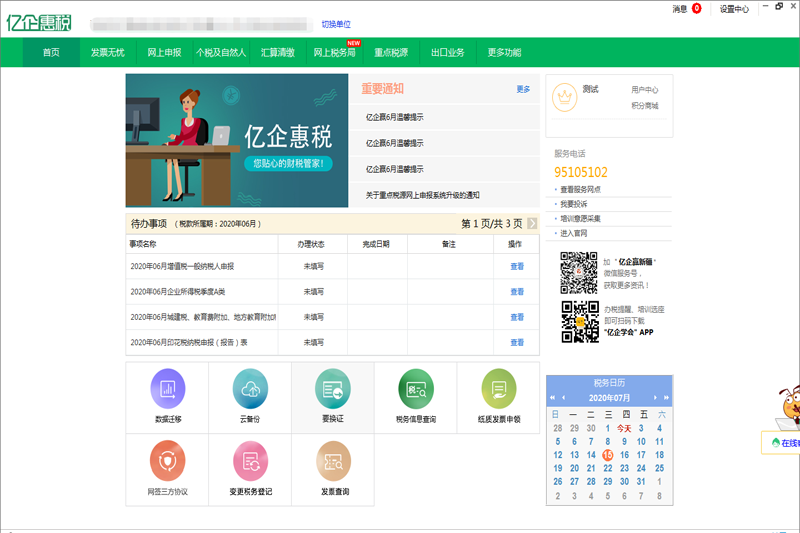Click the 切换单位 link
800x533 pixels.
[336, 24]
